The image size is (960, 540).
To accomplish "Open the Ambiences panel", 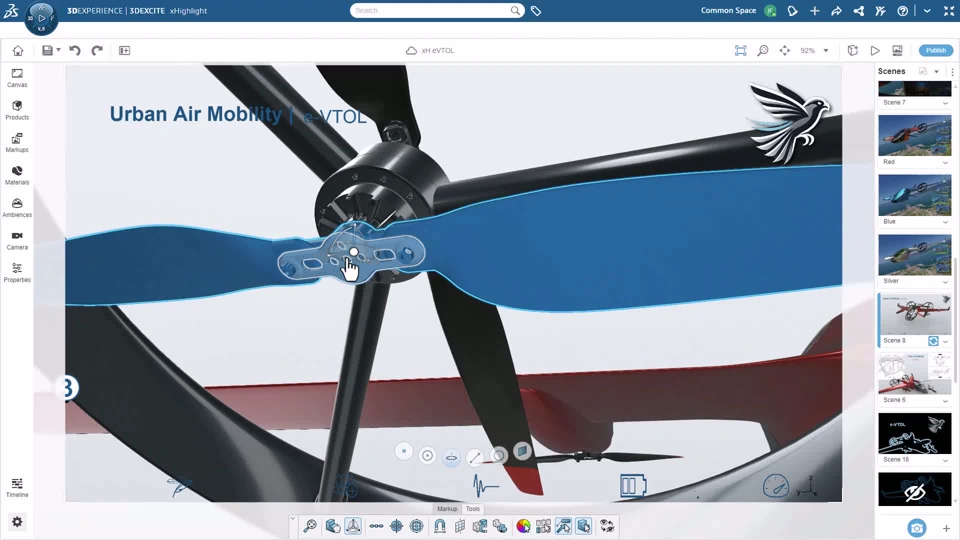I will (17, 208).
